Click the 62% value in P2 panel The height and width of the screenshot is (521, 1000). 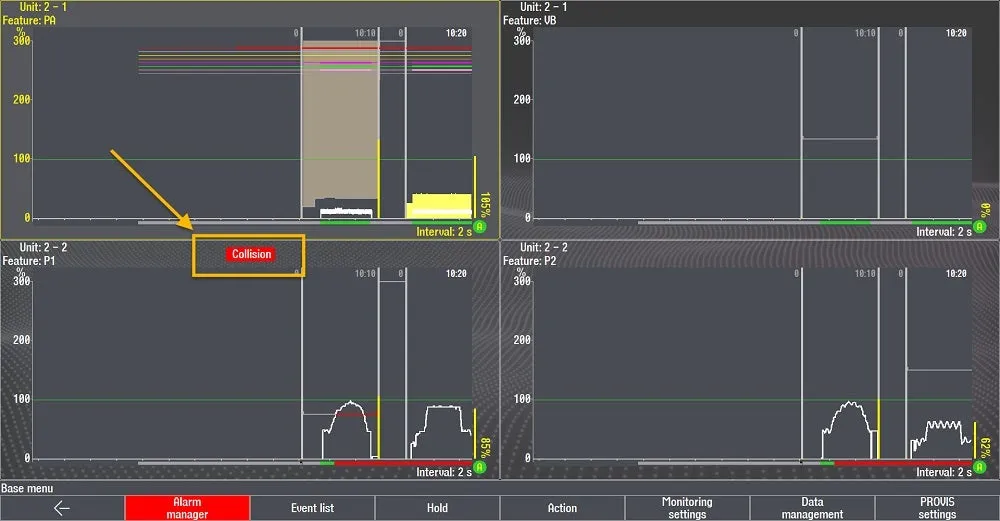(985, 448)
